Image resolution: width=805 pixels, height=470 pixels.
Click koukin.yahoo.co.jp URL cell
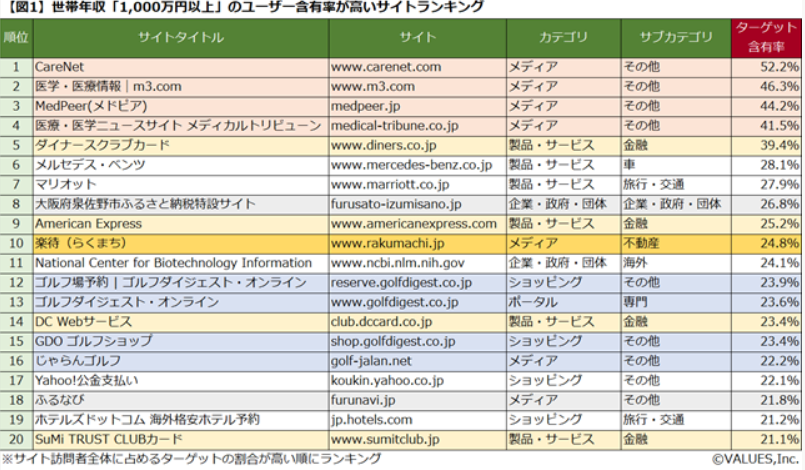417,381
